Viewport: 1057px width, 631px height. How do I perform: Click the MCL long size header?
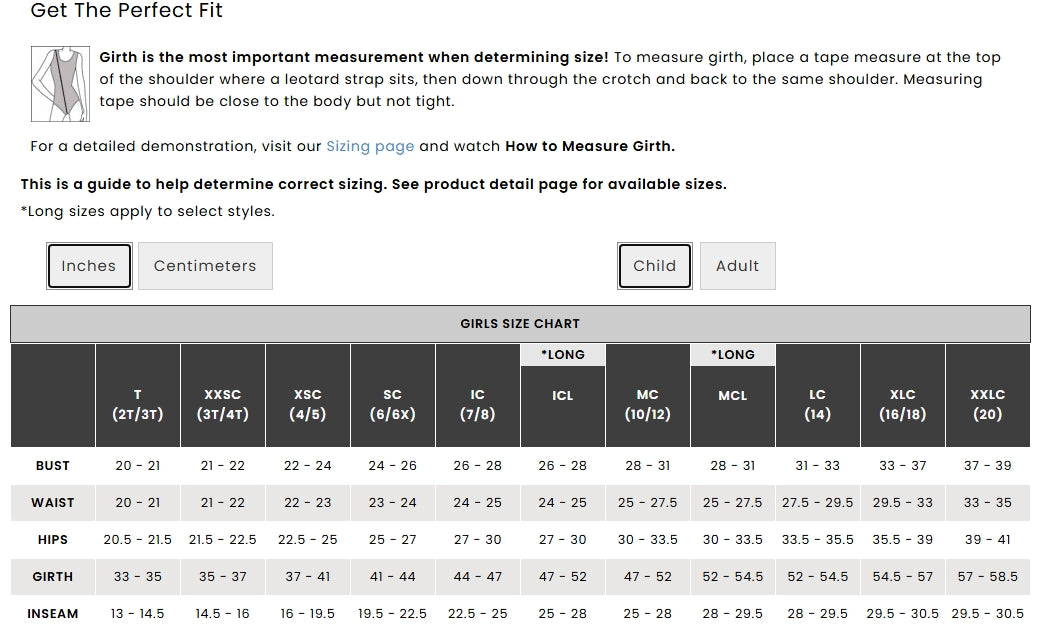tap(733, 396)
